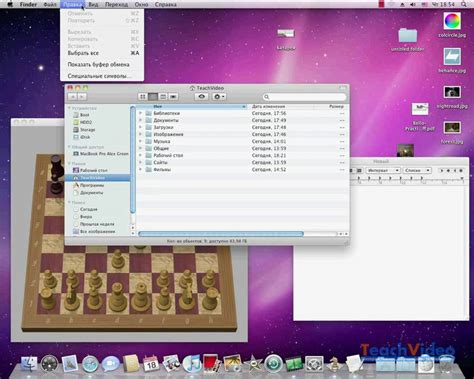Expand the Документы folder in file list
474x379 pixels.
coord(140,120)
